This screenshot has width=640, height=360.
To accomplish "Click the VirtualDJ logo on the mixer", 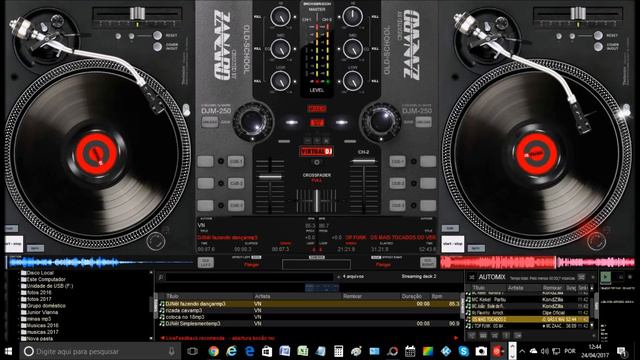I will click(317, 151).
